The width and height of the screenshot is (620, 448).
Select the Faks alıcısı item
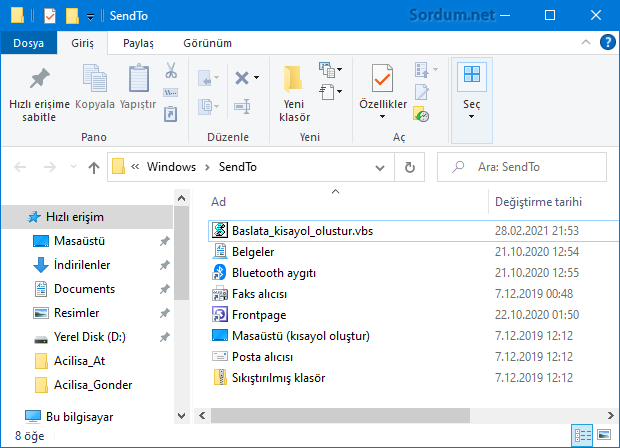click(414, 294)
